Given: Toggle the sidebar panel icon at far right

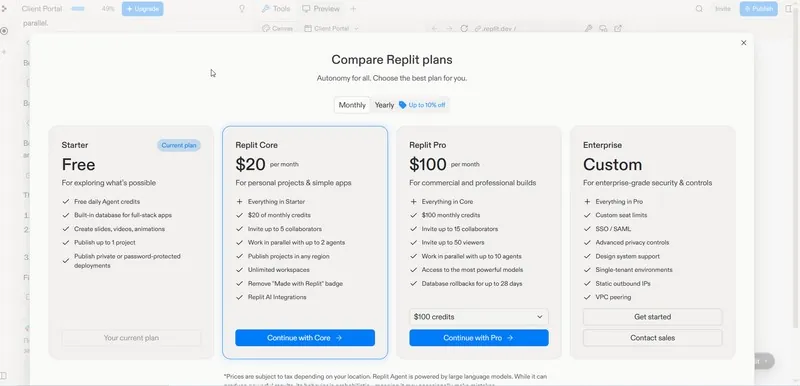Looking at the screenshot, I should [789, 9].
